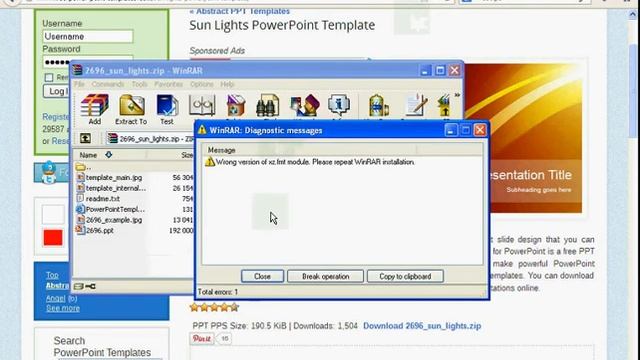Click the Sun Lights PowerPoint Template heading
Image resolution: width=640 pixels, height=360 pixels.
[282, 25]
